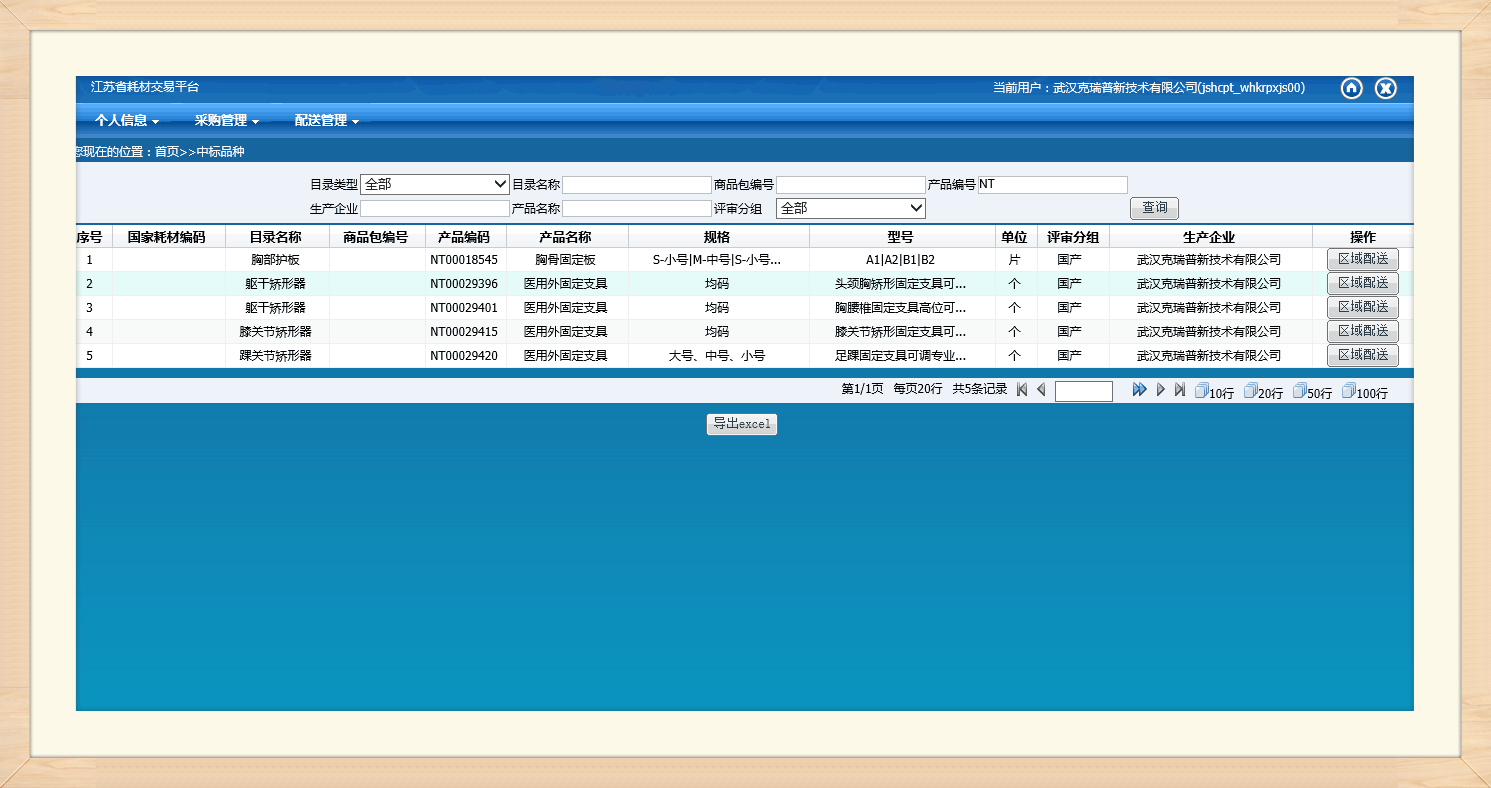Open the 评审分组 dropdown
The width and height of the screenshot is (1491, 788).
(851, 208)
